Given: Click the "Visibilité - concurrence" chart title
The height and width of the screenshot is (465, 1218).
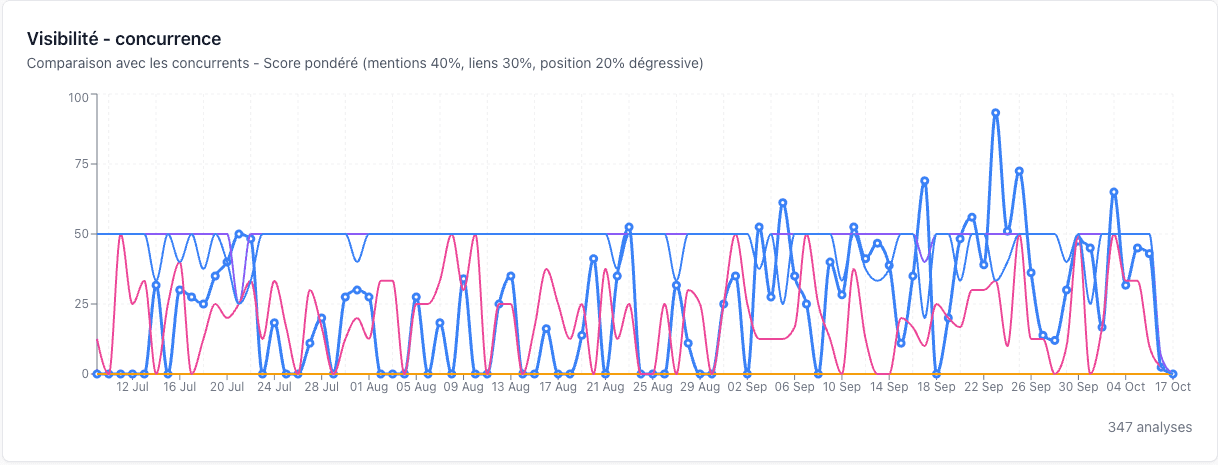Looking at the screenshot, I should coord(124,39).
